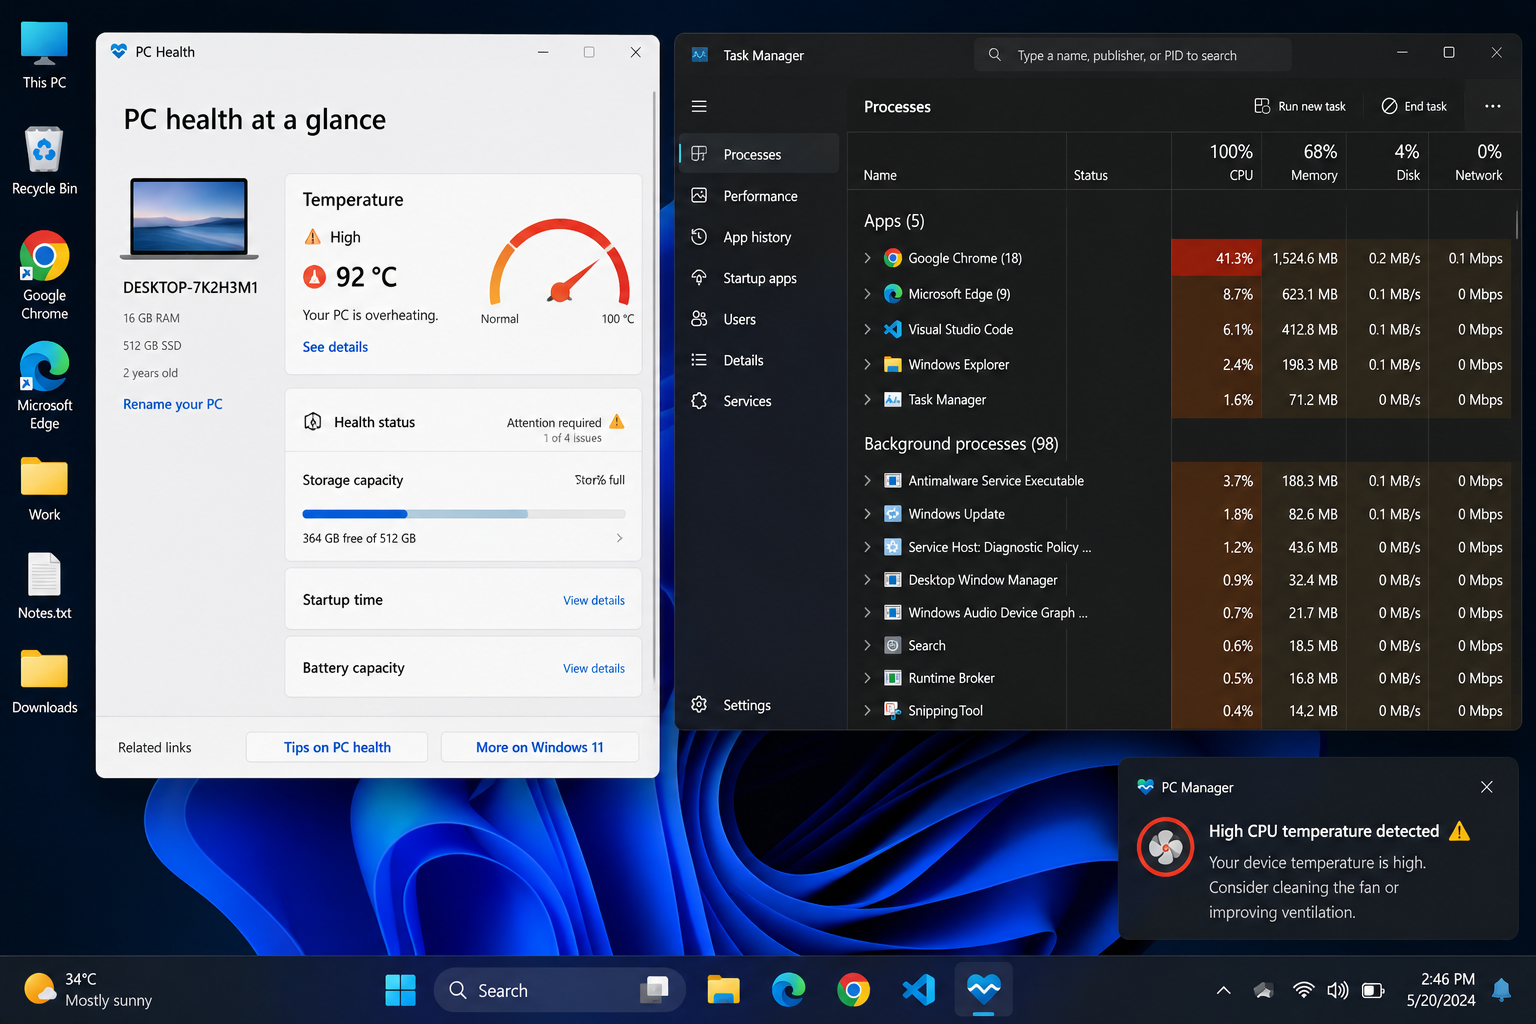Select the Recycle Bin desktop icon

tap(44, 160)
